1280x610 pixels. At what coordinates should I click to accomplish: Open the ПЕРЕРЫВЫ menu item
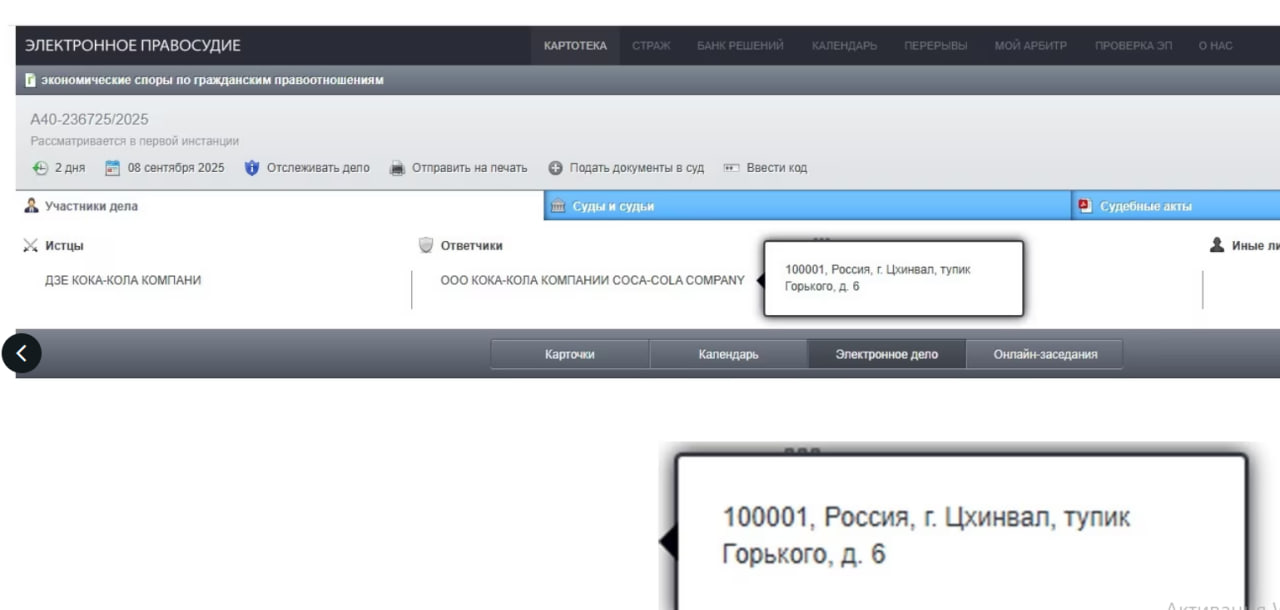pos(935,46)
